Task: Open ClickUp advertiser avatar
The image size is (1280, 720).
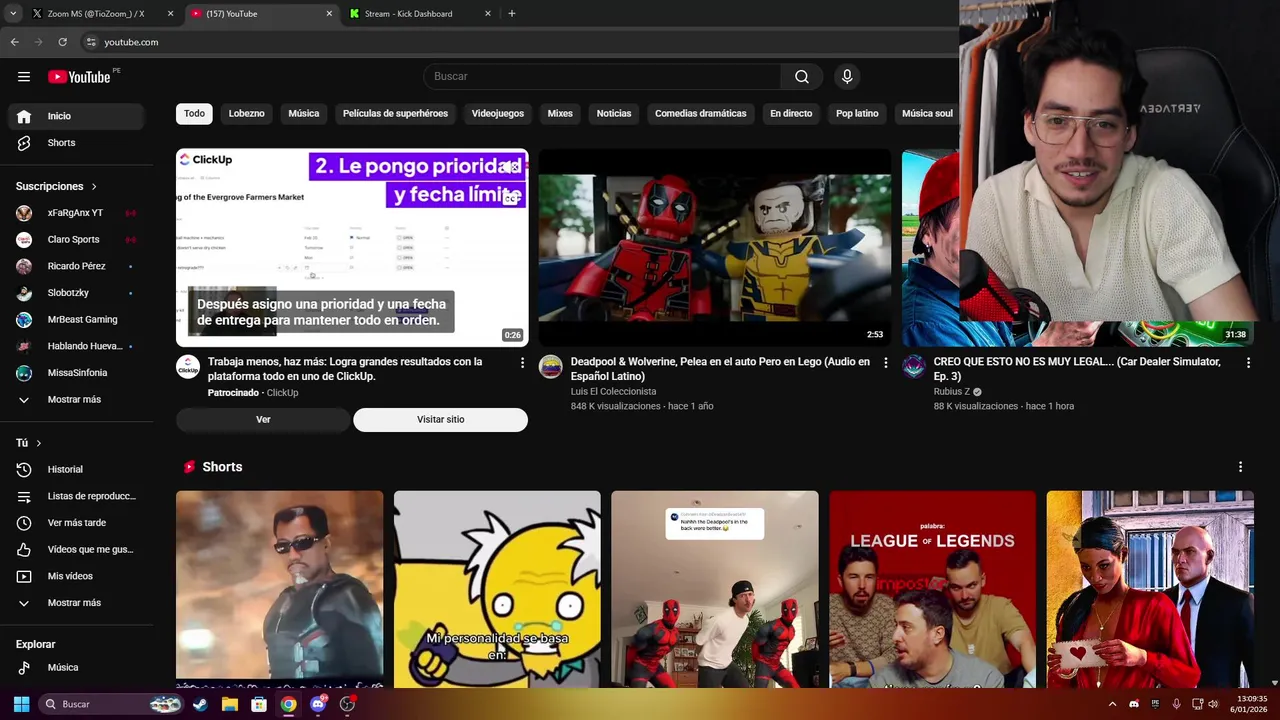Action: (x=188, y=367)
